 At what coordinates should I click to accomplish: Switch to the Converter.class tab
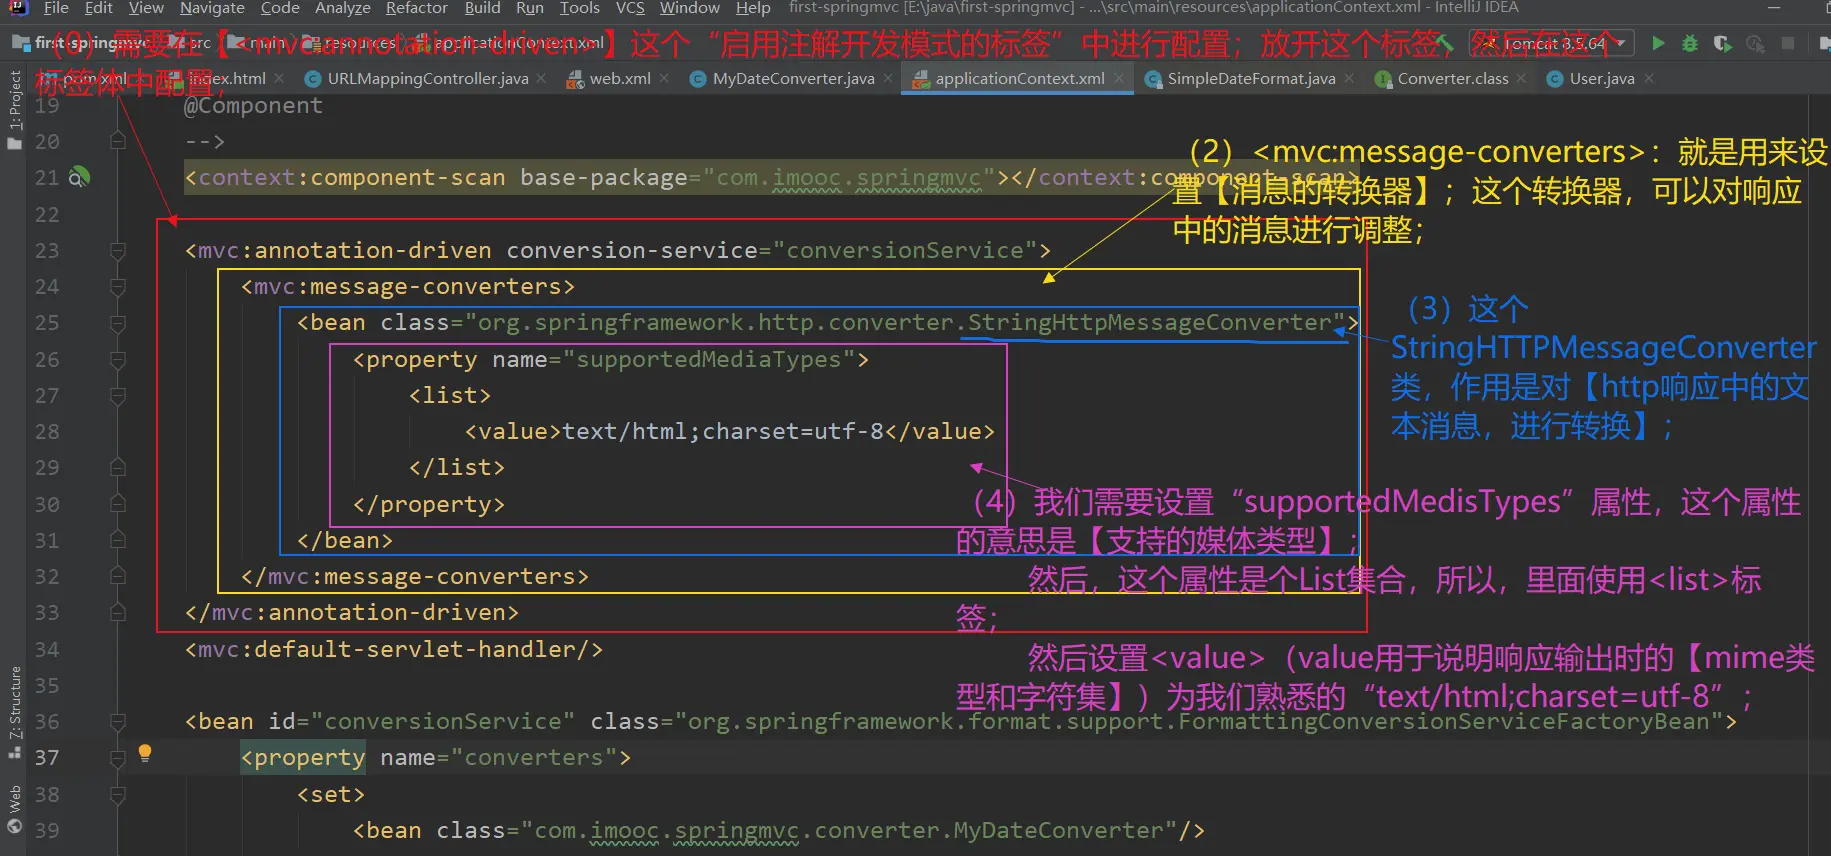point(1452,78)
